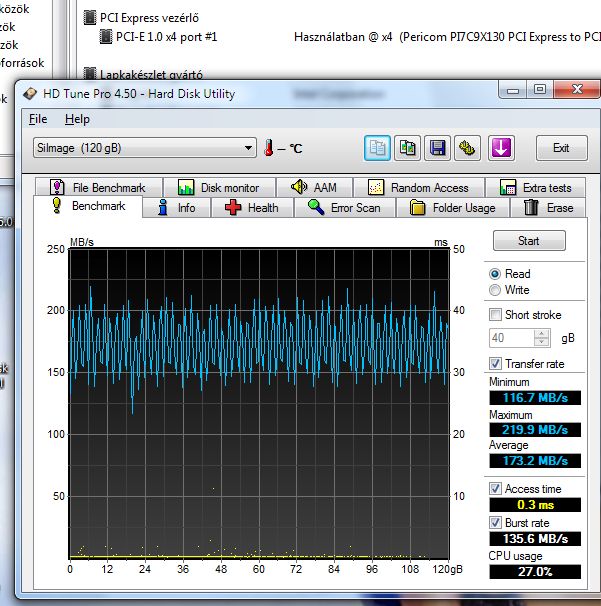Save the screenshot via the floppy disk icon

point(437,148)
